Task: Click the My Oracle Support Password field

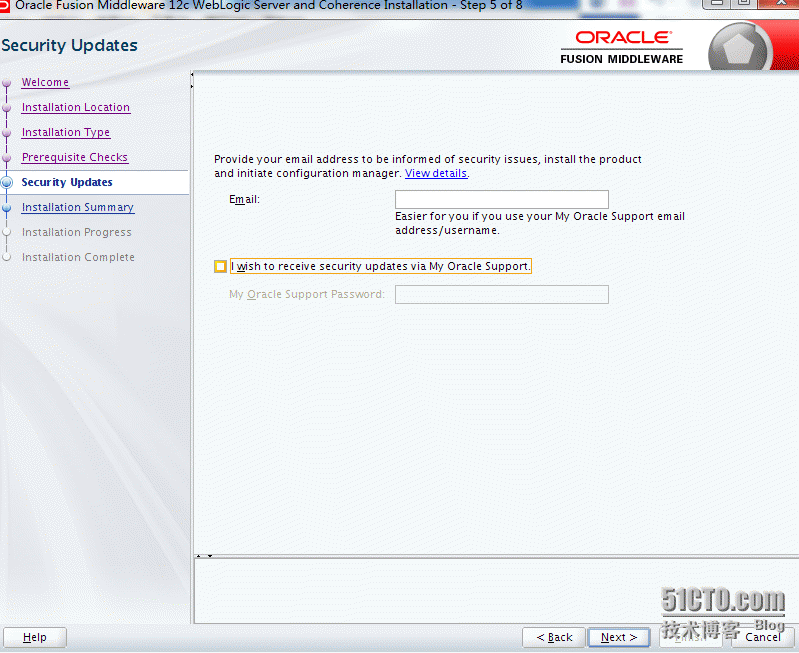Action: (x=501, y=294)
